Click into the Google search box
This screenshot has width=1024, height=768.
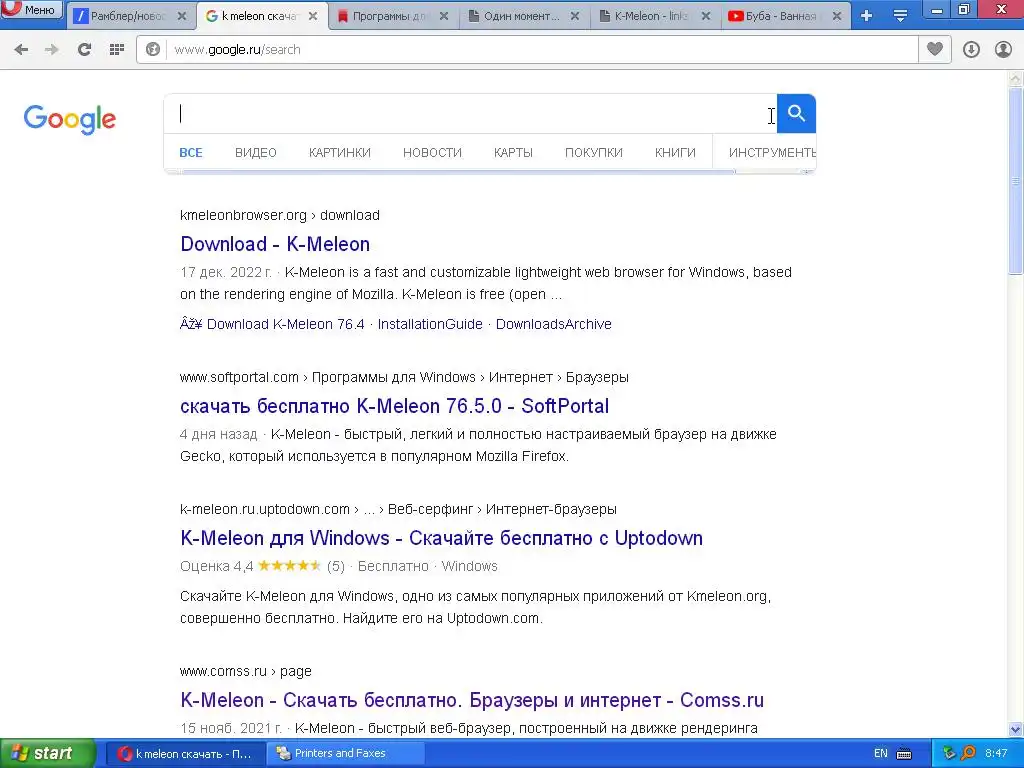coord(470,114)
